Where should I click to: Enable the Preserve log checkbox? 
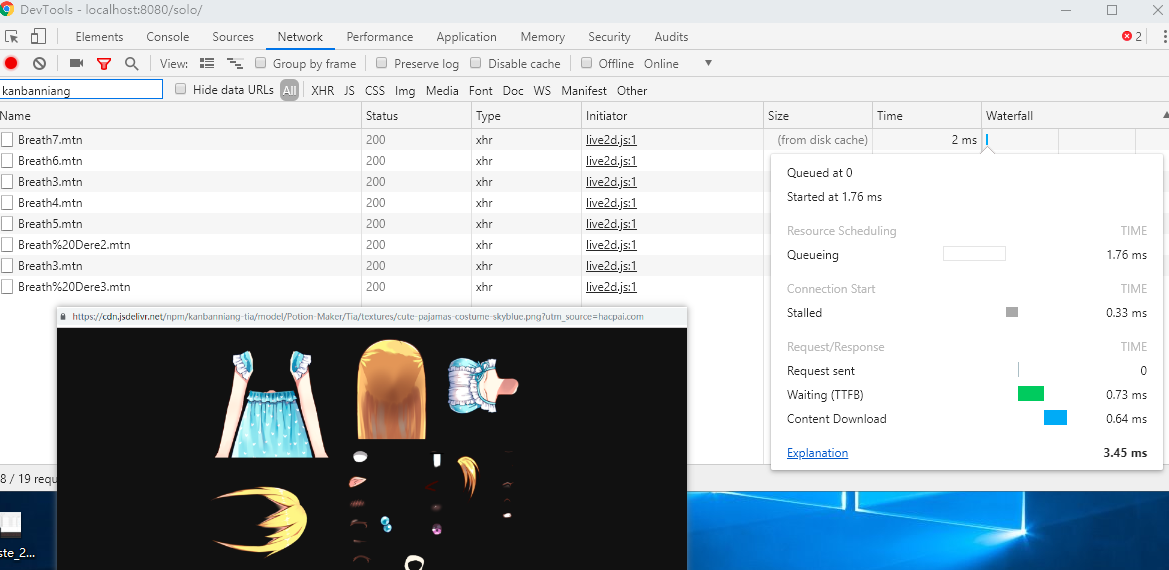[380, 63]
